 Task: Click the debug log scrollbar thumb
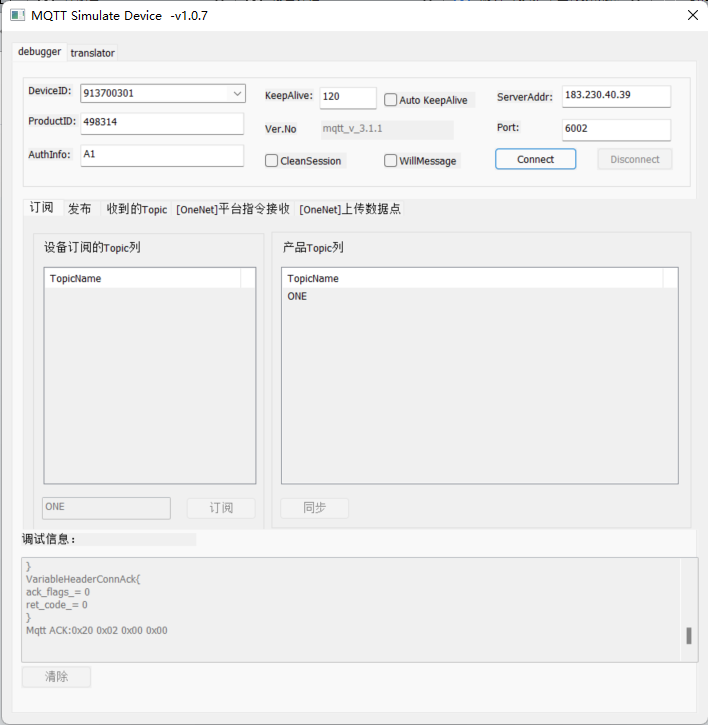point(689,636)
